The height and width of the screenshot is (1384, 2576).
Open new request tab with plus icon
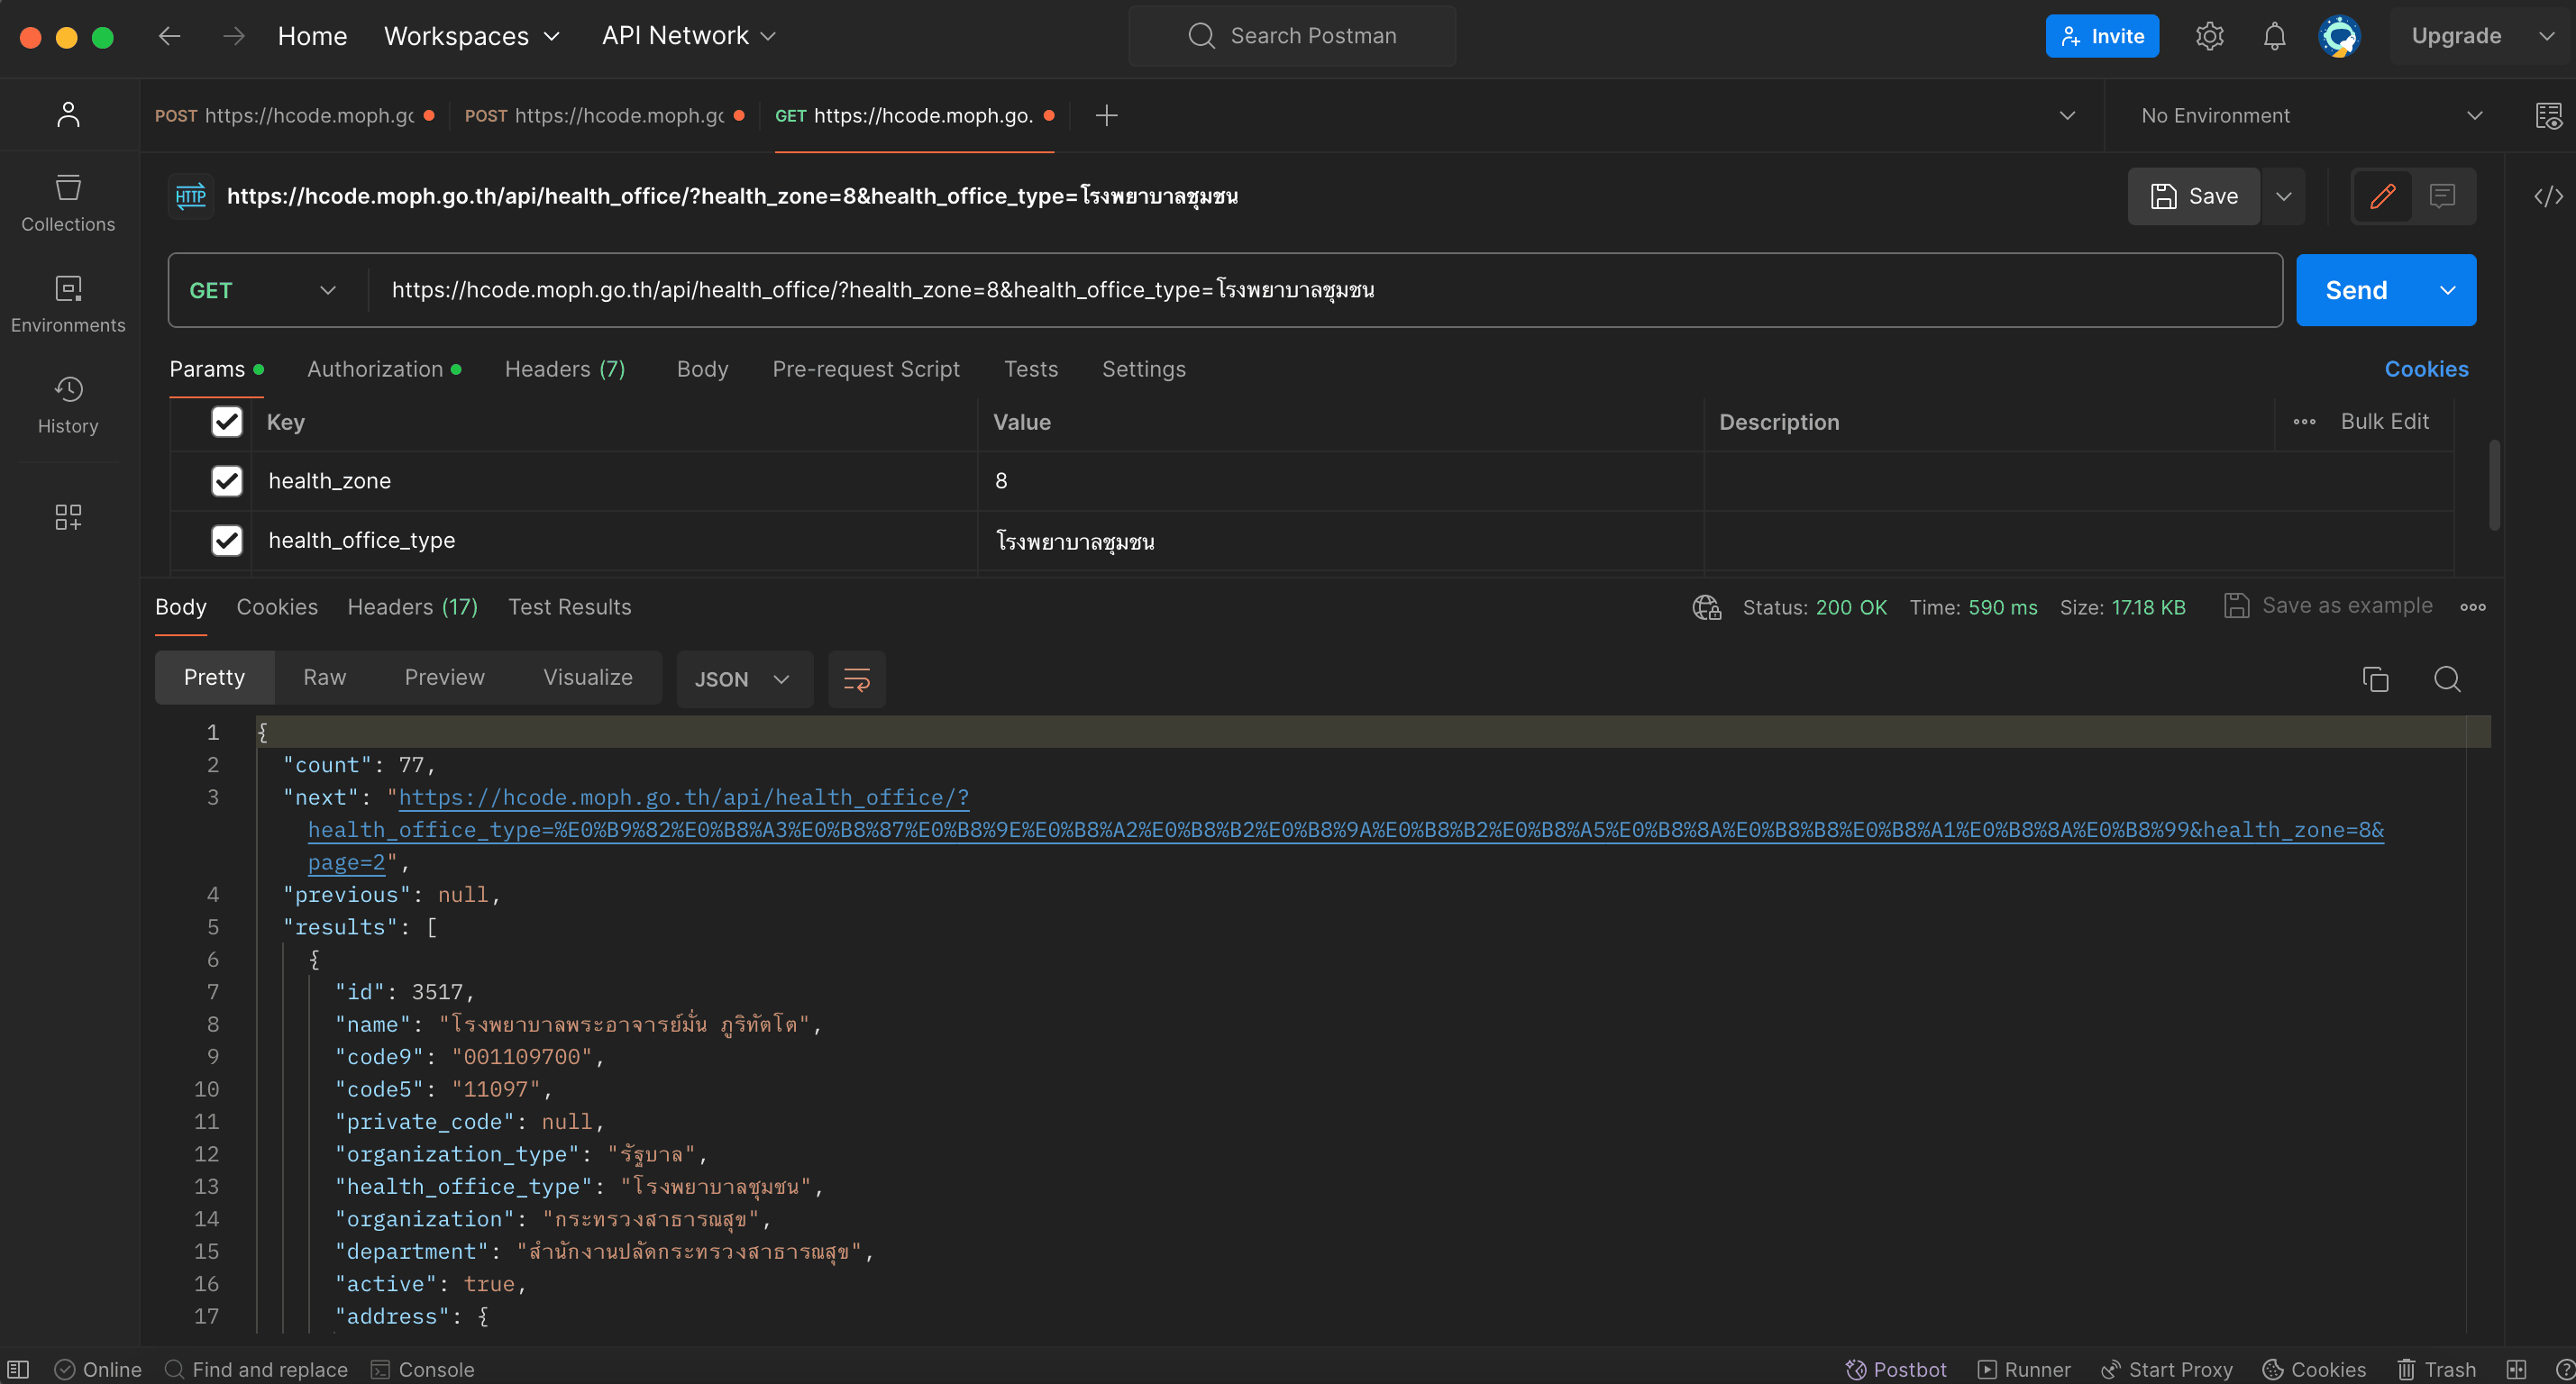(x=1106, y=116)
